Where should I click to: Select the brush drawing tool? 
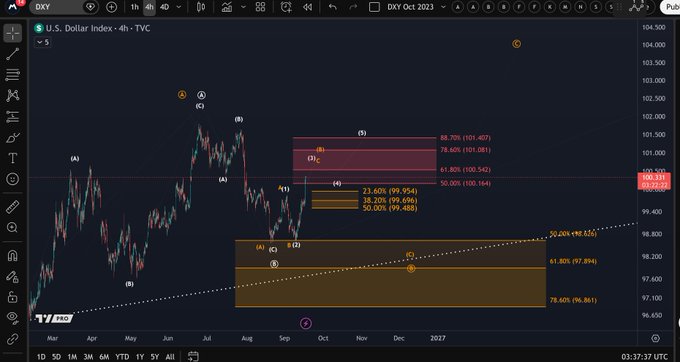tap(13, 138)
